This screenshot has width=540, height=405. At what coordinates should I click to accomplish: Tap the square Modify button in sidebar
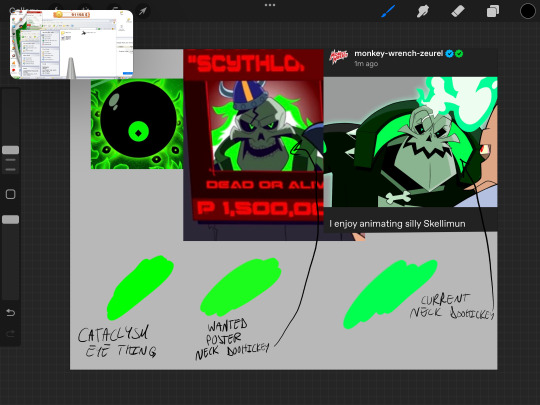pyautogui.click(x=11, y=194)
